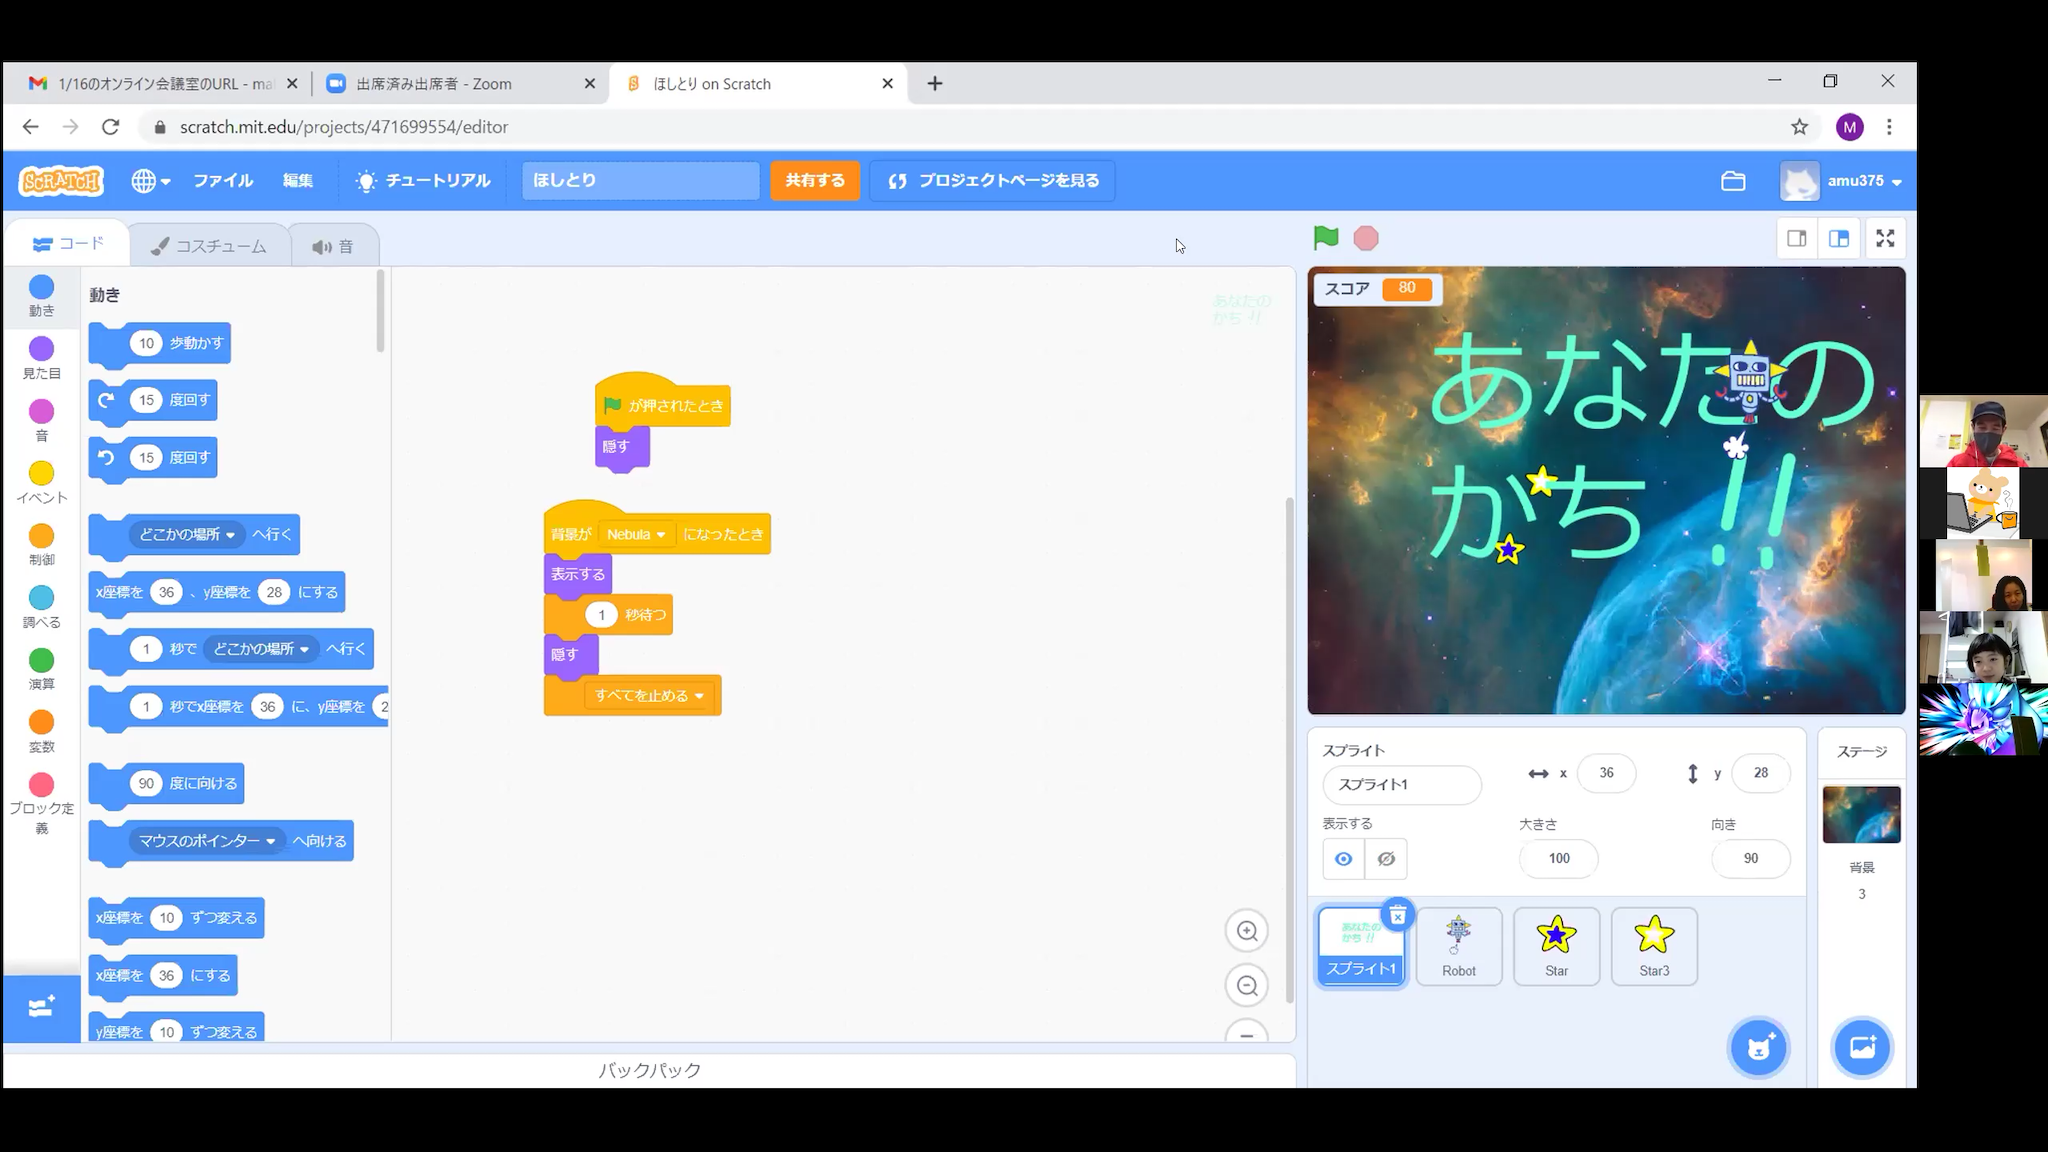Select the Robot sprite thumbnail
The height and width of the screenshot is (1152, 2048).
coord(1459,947)
